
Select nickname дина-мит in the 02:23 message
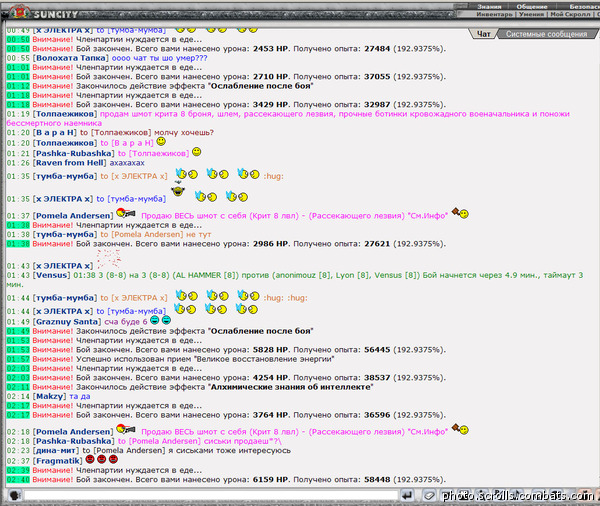[56, 451]
